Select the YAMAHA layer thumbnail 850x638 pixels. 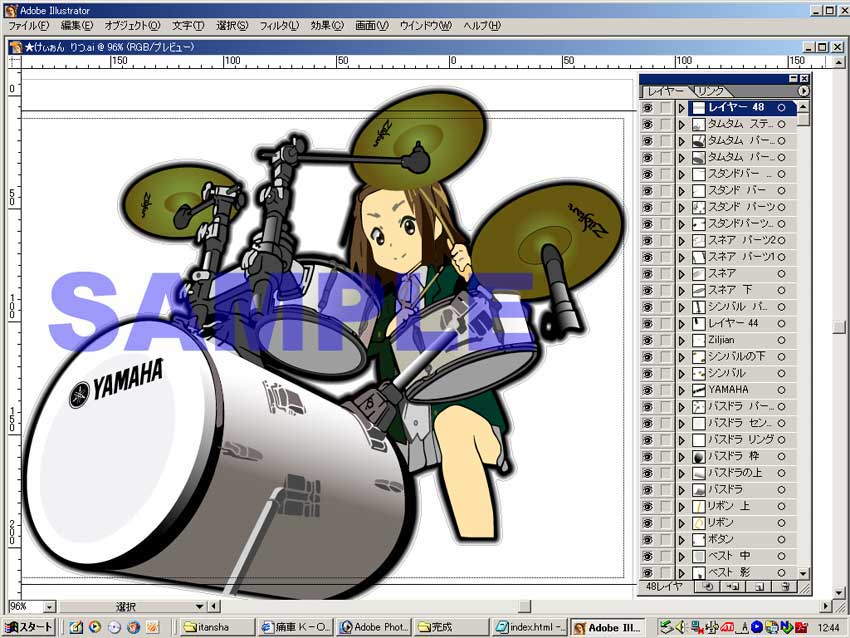(x=699, y=390)
